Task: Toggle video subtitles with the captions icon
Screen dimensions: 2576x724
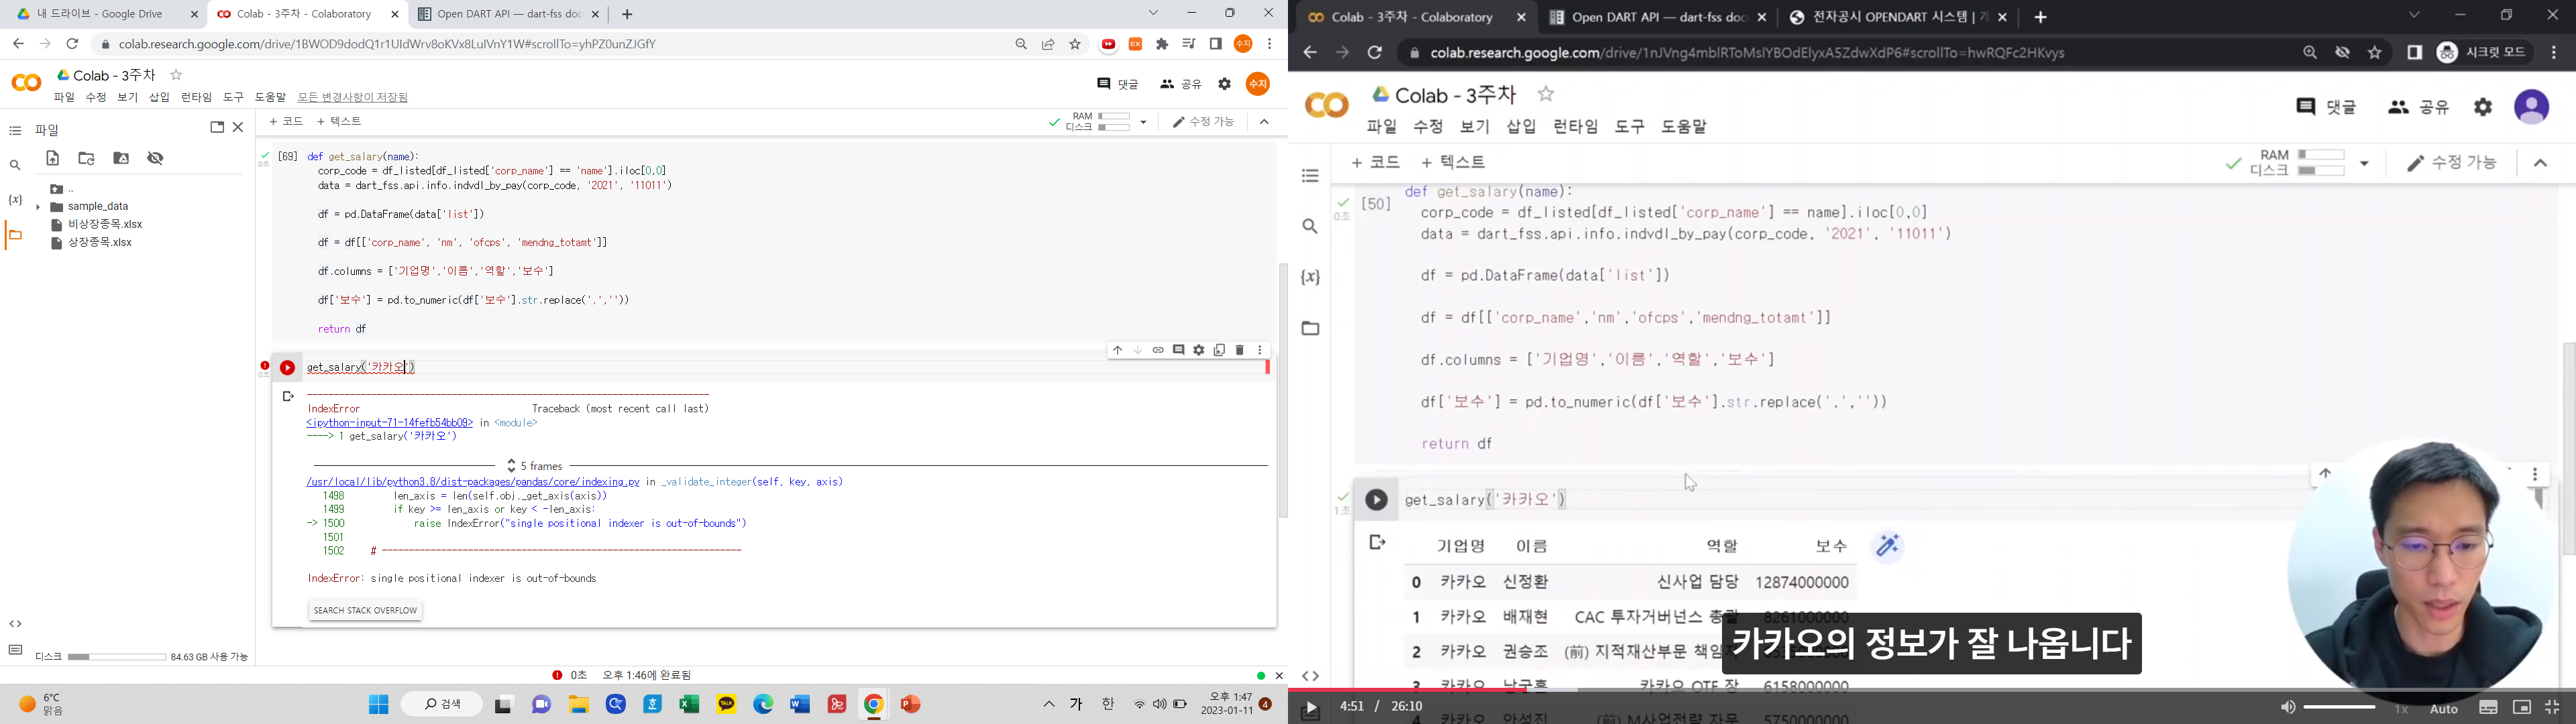Action: (x=2488, y=708)
